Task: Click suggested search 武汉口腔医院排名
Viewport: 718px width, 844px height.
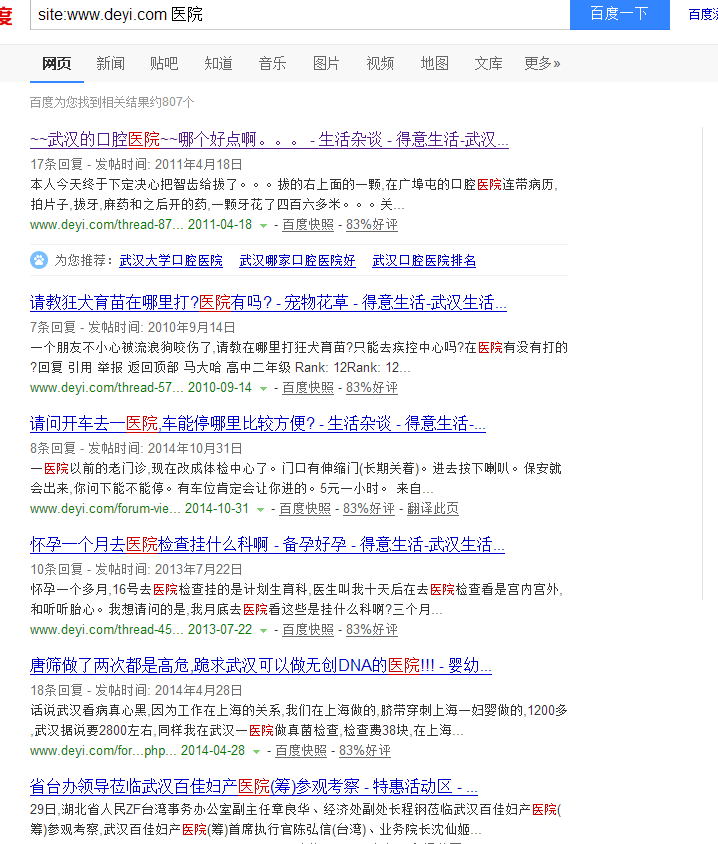Action: (424, 261)
